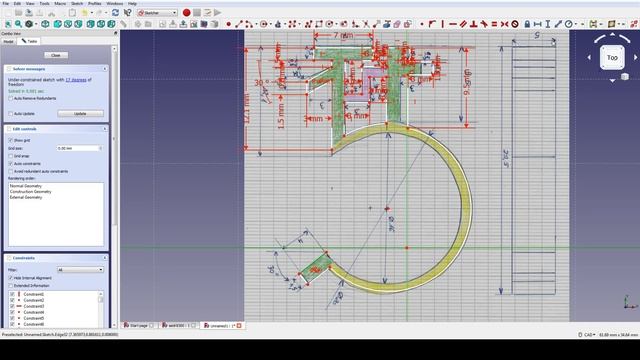
Task: Expand the arc tool dropdown arrow
Action: [x=255, y=24]
